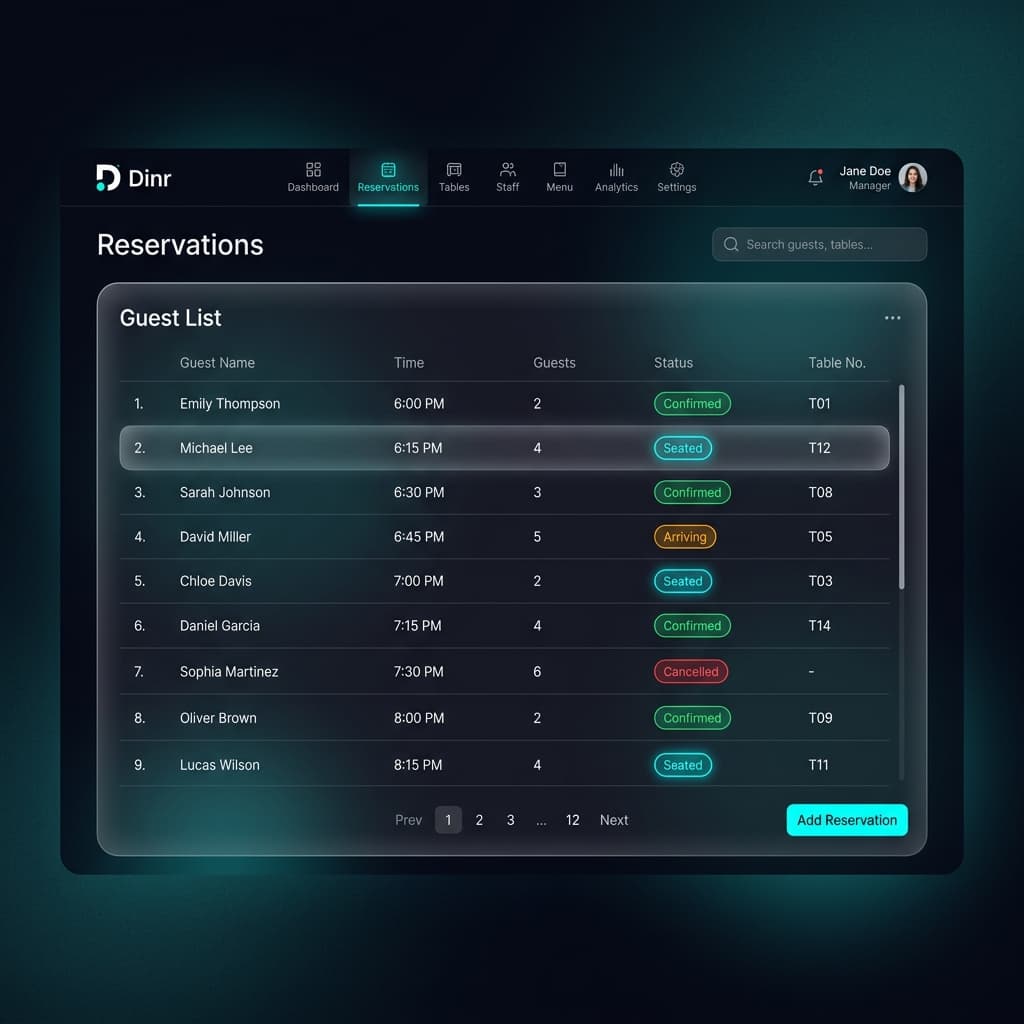Click David Miller's Arriving status badge
This screenshot has height=1024, width=1024.
[x=684, y=537]
